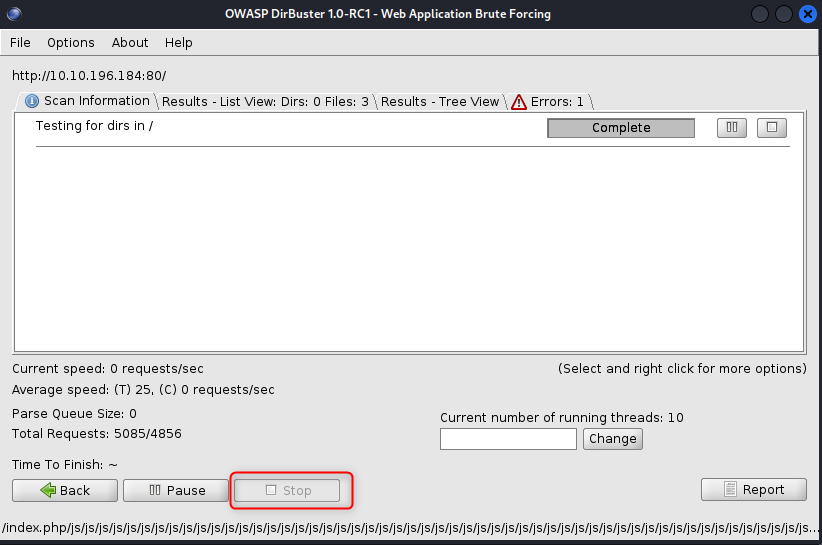This screenshot has height=545, width=822.
Task: Click 'Time To Finish: ~' text
Action: [64, 465]
